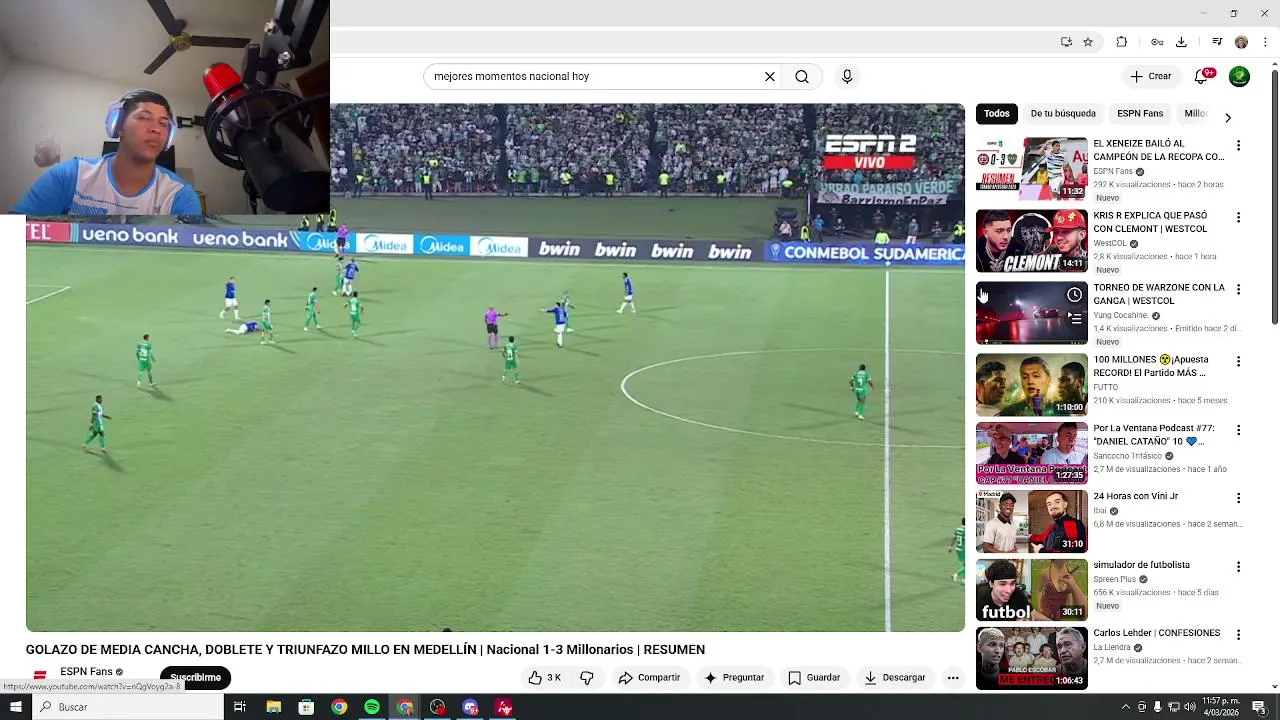Open Spotify from taskbar
The width and height of the screenshot is (1280, 720).
(x=372, y=707)
